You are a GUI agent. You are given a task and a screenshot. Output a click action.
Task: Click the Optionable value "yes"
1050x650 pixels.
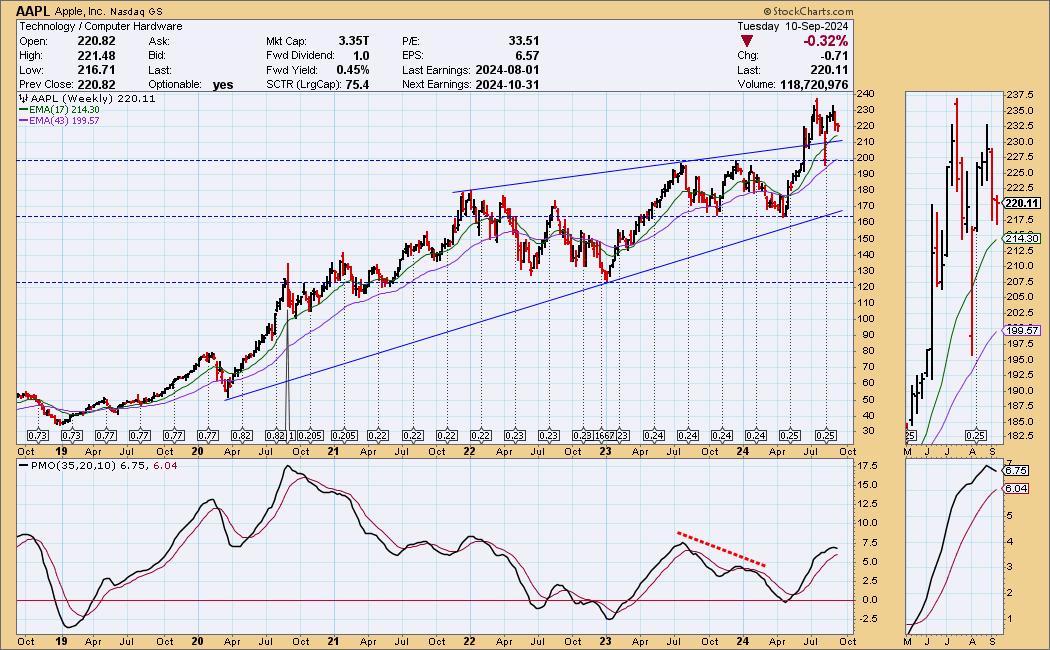click(x=223, y=85)
